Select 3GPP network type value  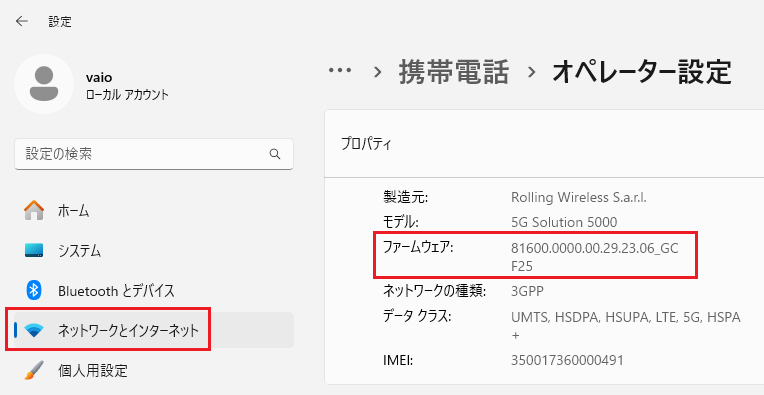click(527, 291)
